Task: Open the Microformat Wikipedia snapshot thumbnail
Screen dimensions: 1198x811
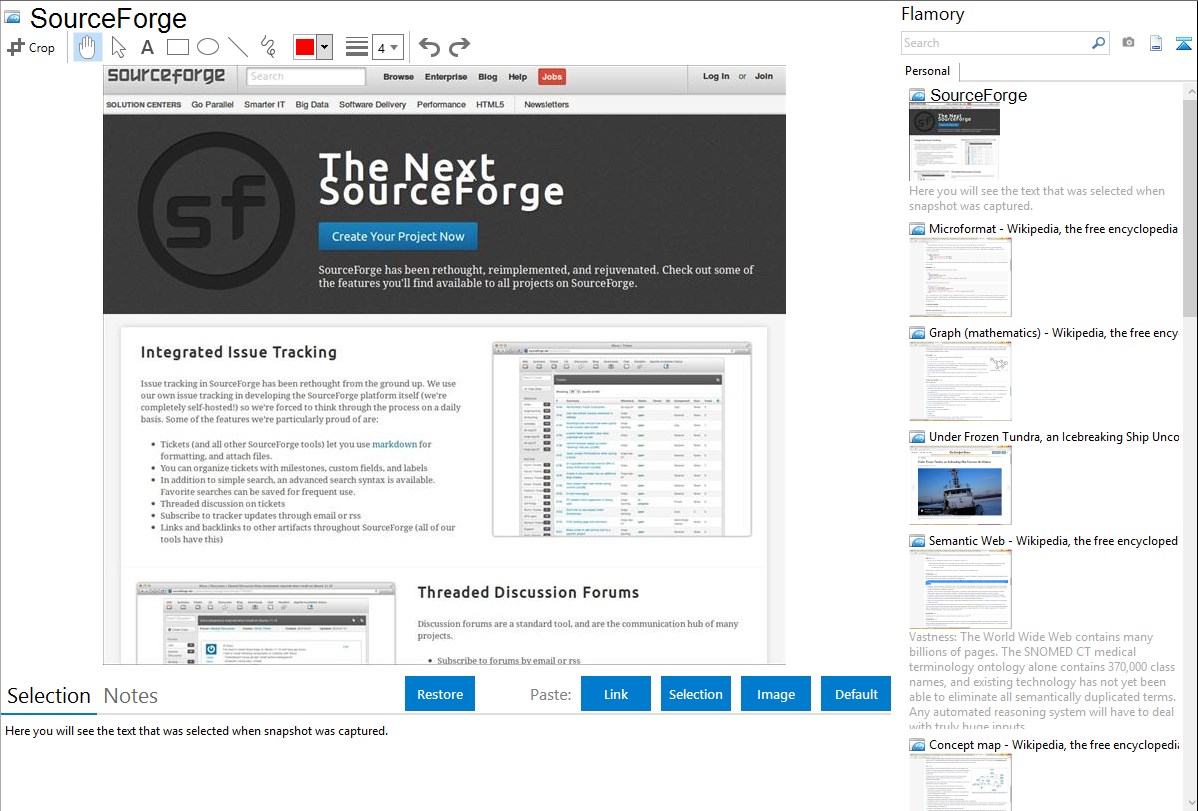Action: (960, 277)
